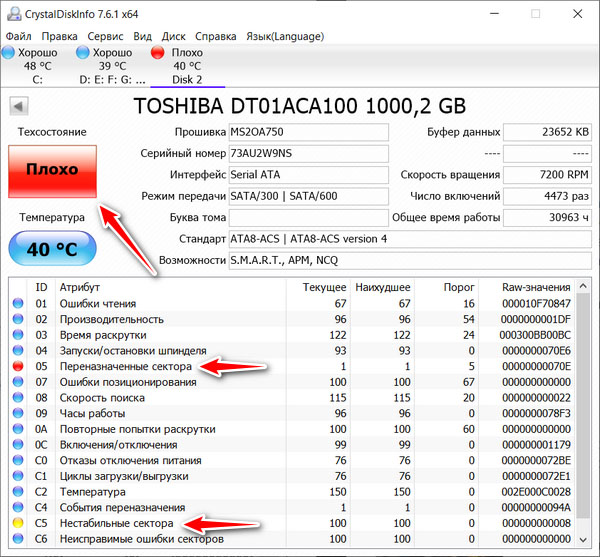This screenshot has width=600, height=557.
Task: Click status dot for 03 Время раскрутки
Action: 18,335
